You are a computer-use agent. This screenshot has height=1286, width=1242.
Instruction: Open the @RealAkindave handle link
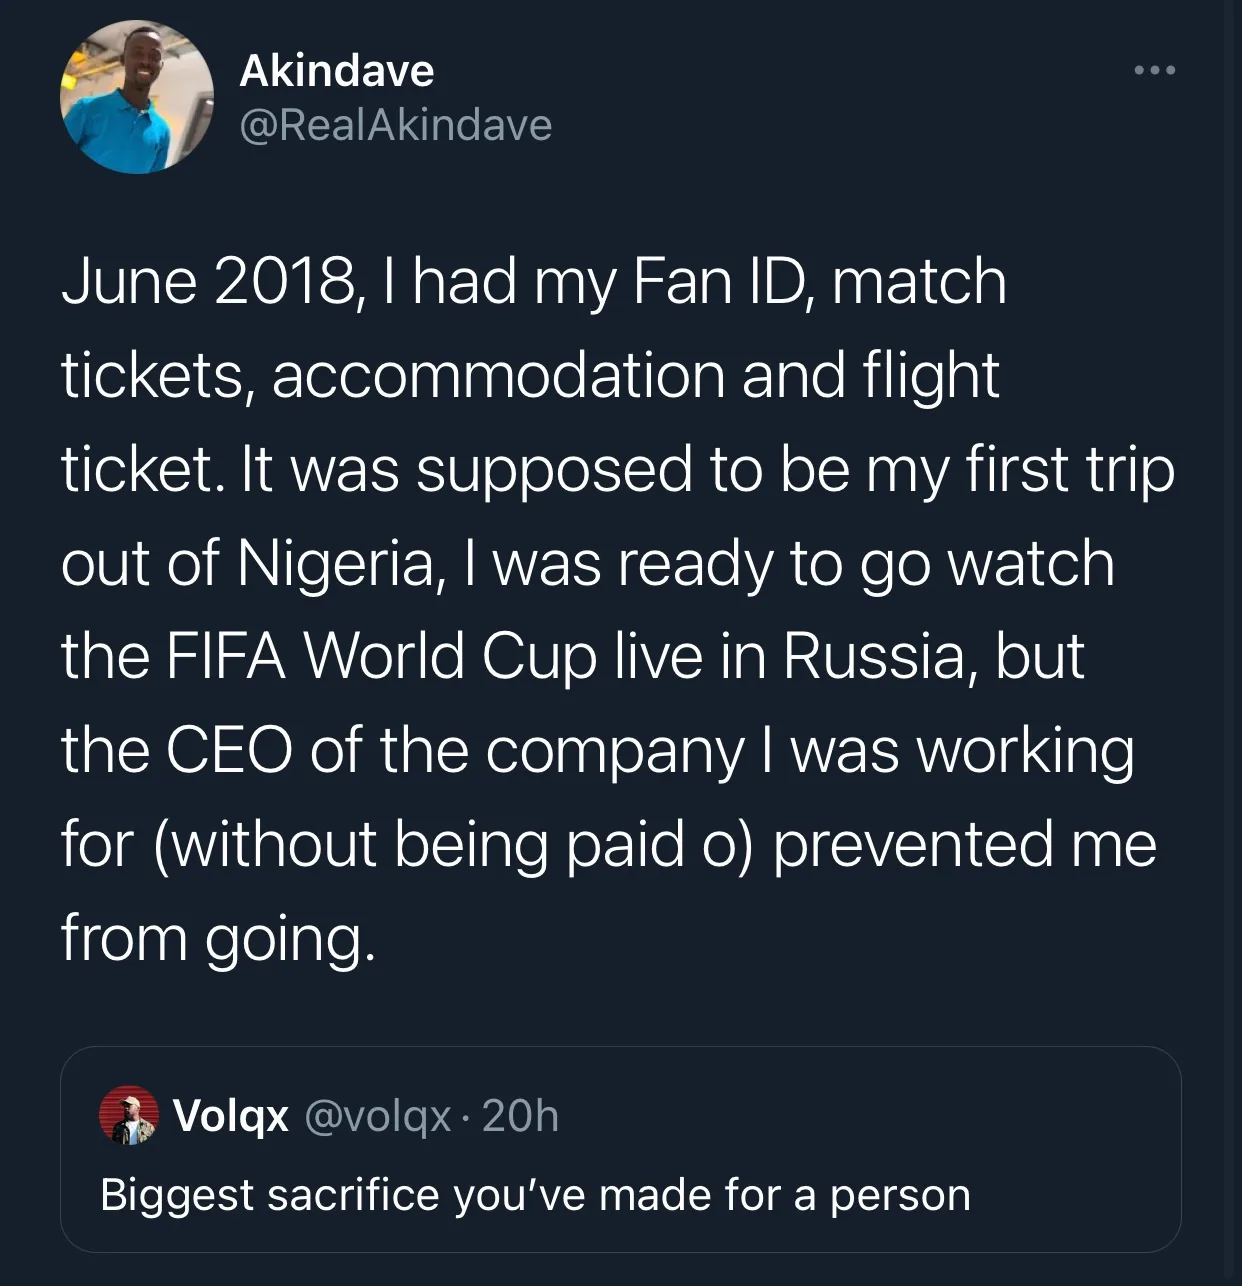coord(396,124)
